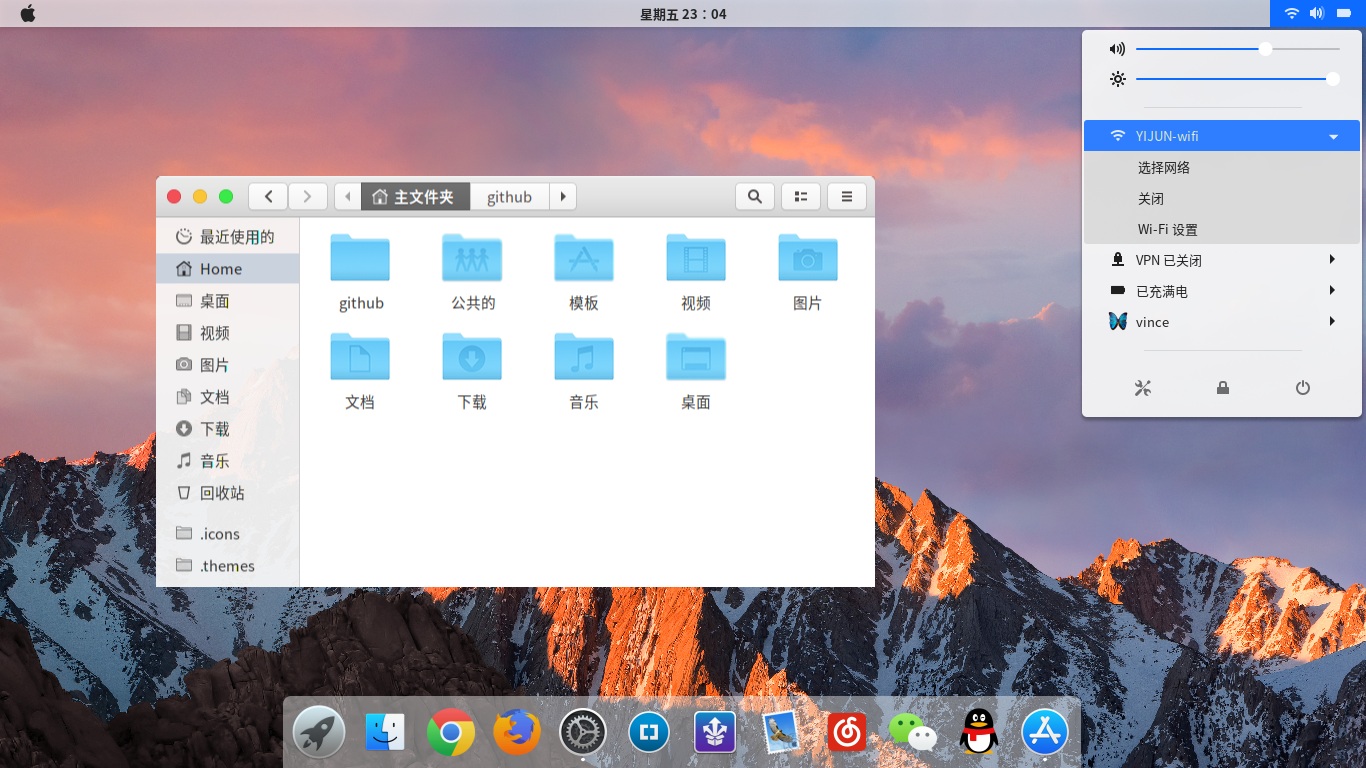Click the lock screen padlock icon
This screenshot has width=1366, height=768.
1223,388
